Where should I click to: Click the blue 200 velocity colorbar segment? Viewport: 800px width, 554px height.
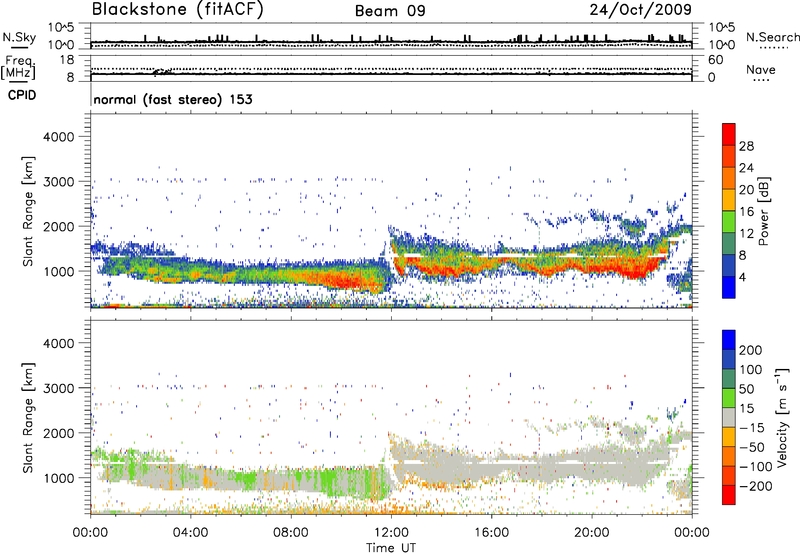click(x=729, y=340)
